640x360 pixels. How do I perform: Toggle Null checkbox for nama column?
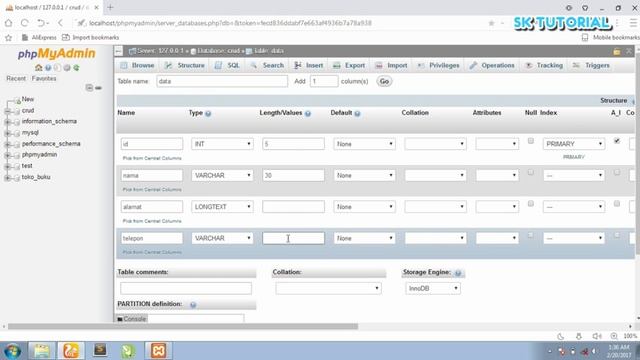tap(531, 172)
